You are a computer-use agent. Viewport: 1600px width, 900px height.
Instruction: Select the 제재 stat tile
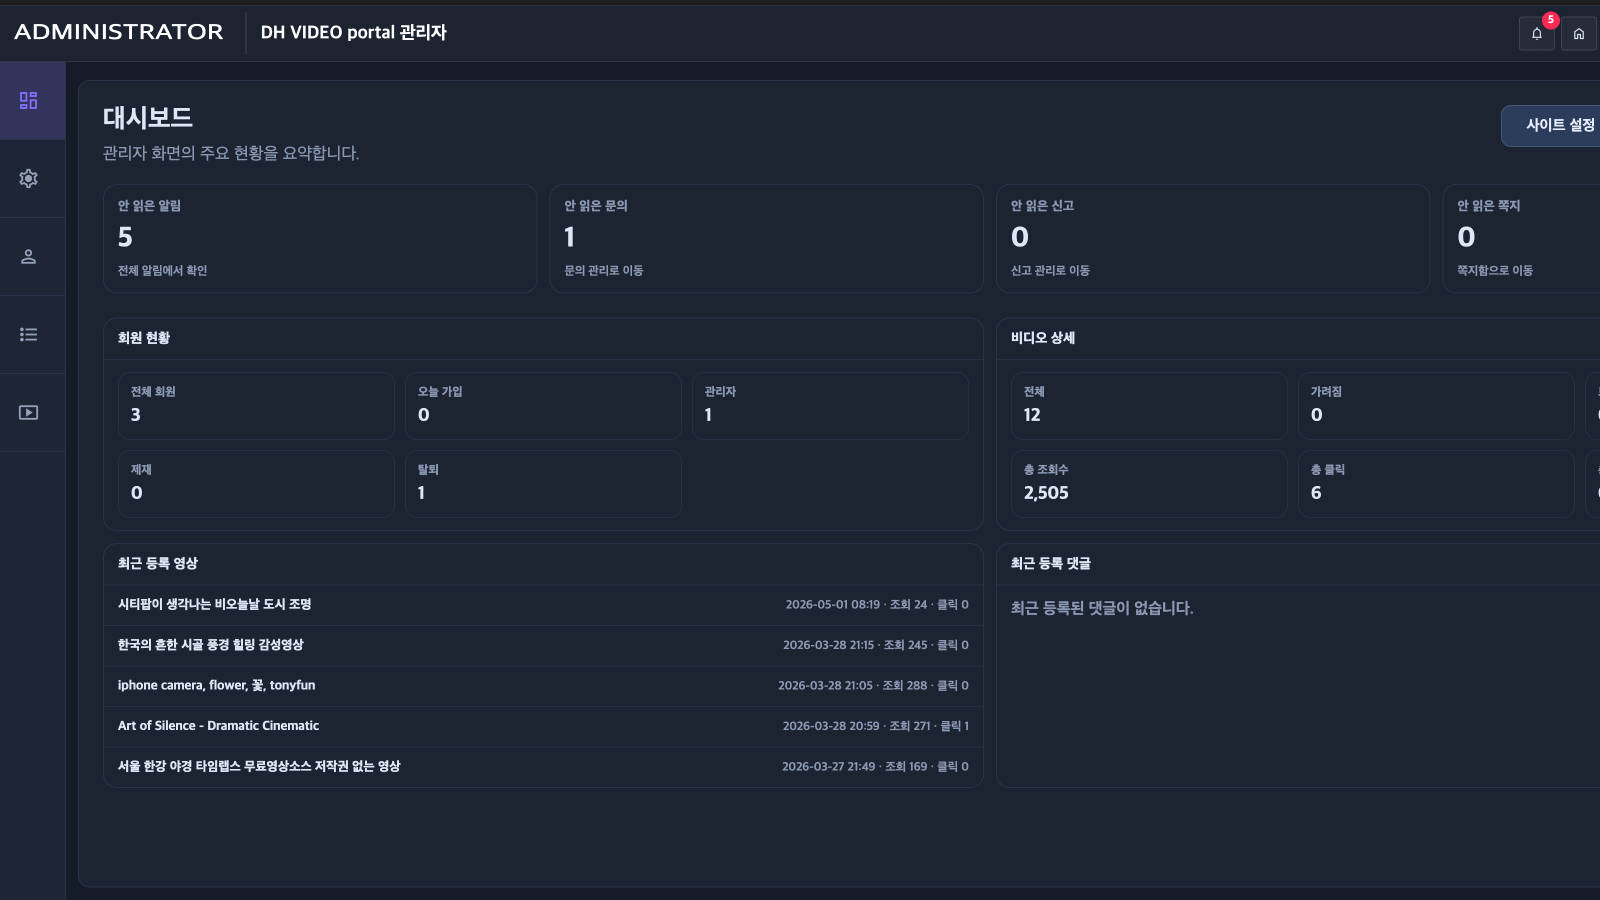(x=257, y=484)
